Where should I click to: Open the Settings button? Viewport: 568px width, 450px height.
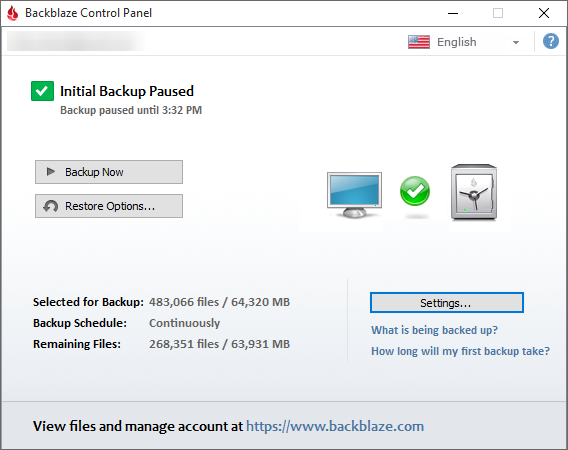coord(447,303)
